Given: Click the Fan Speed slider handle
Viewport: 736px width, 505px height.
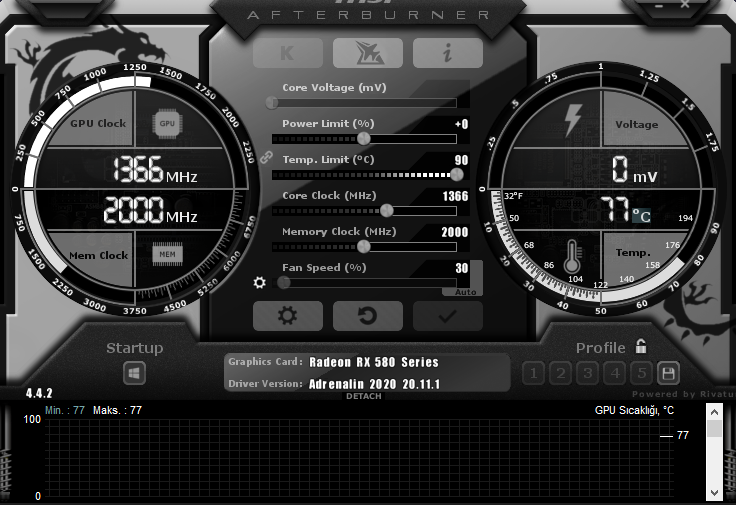Looking at the screenshot, I should tap(284, 283).
